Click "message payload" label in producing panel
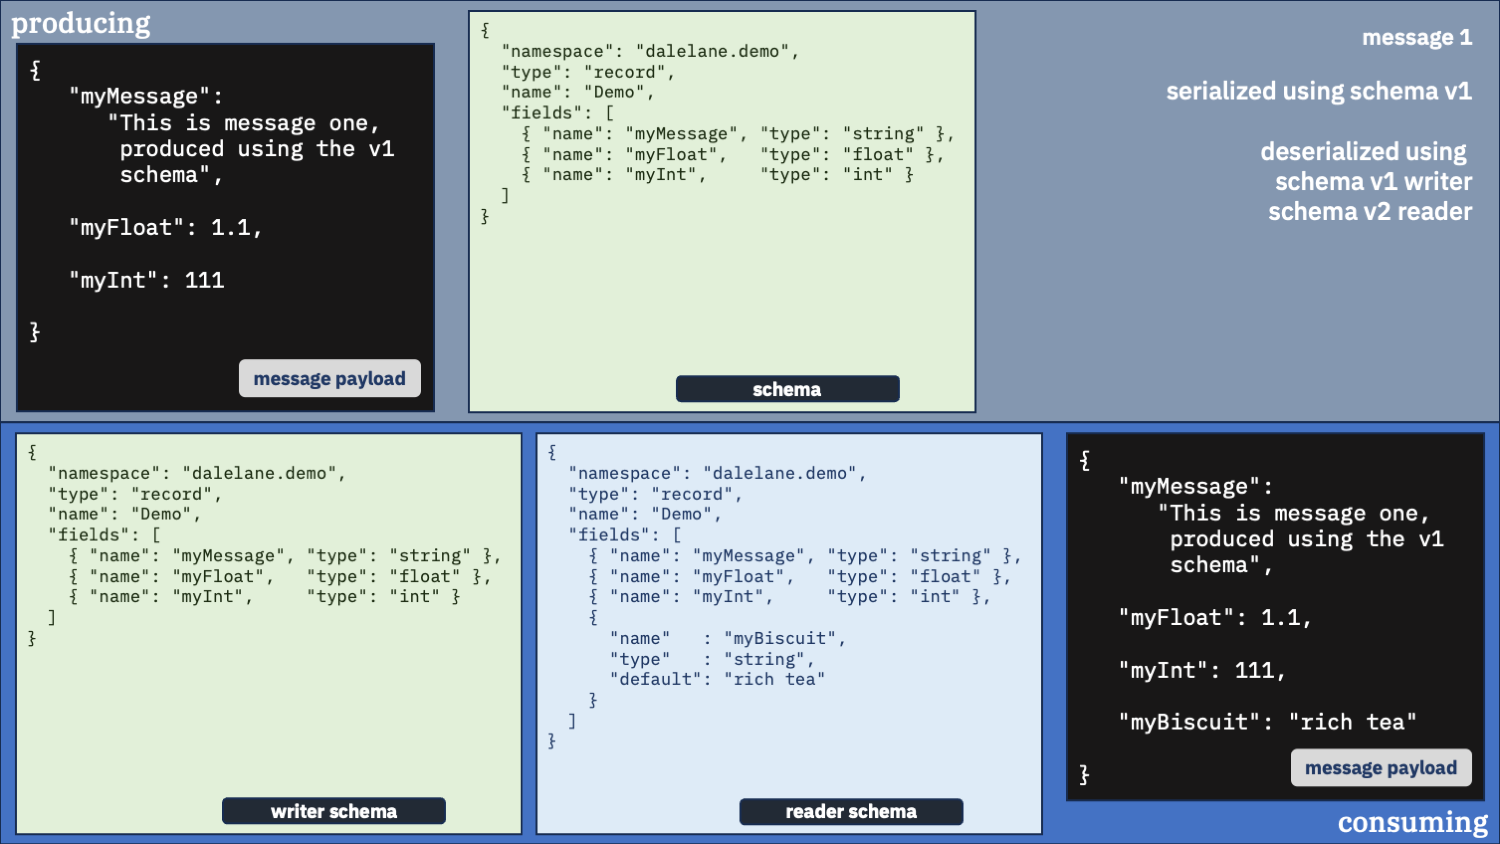1500x844 pixels. pos(329,378)
